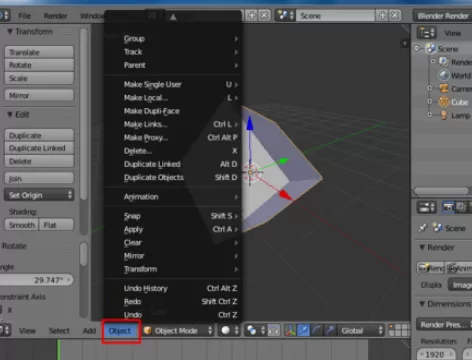Click the green timeline current frame marker
The width and height of the screenshot is (472, 360).
[59, 349]
